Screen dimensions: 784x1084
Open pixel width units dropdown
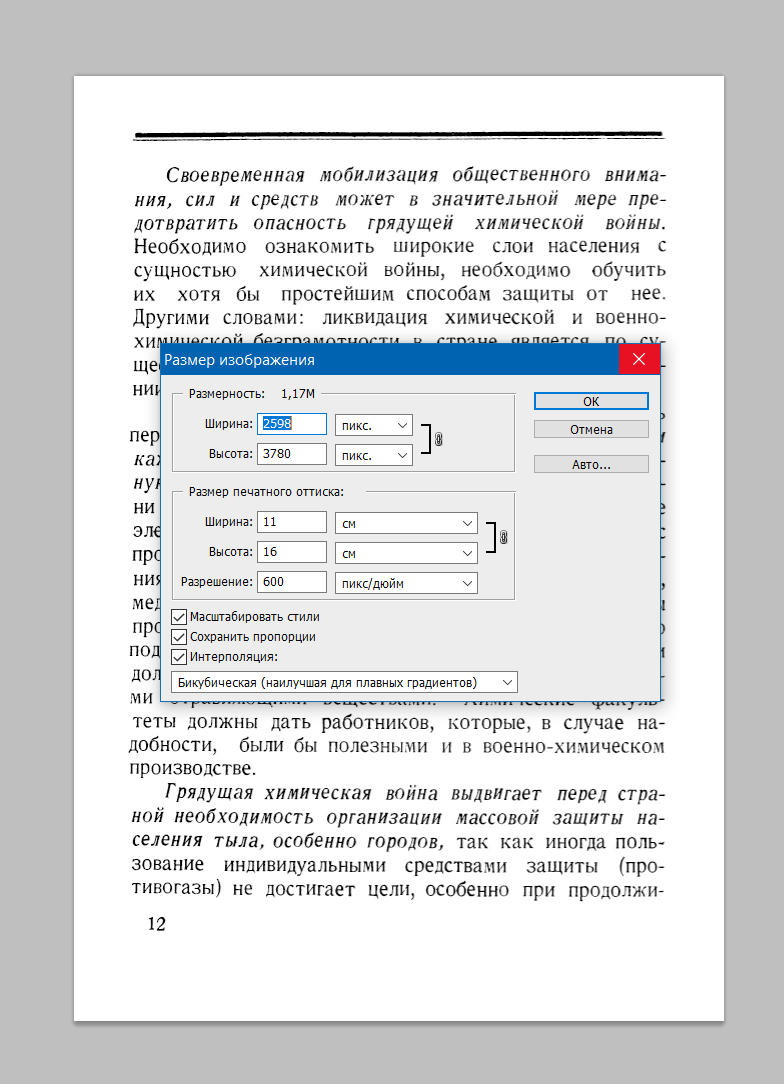[373, 425]
